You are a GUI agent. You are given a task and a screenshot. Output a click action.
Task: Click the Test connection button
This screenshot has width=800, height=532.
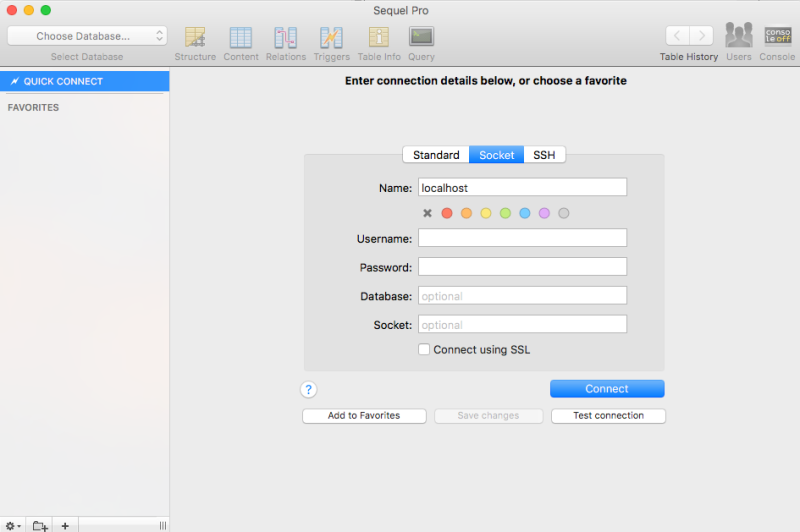(x=608, y=416)
